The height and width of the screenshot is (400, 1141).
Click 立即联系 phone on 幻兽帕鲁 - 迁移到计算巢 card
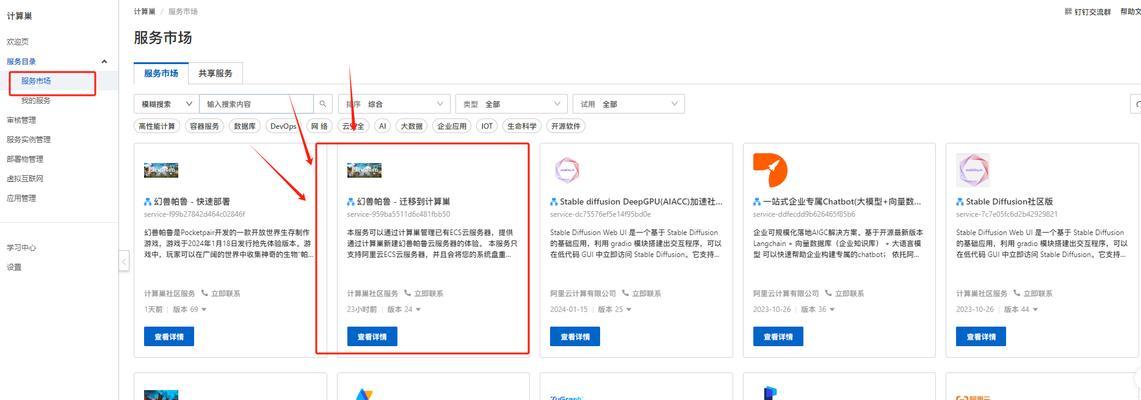coord(424,294)
